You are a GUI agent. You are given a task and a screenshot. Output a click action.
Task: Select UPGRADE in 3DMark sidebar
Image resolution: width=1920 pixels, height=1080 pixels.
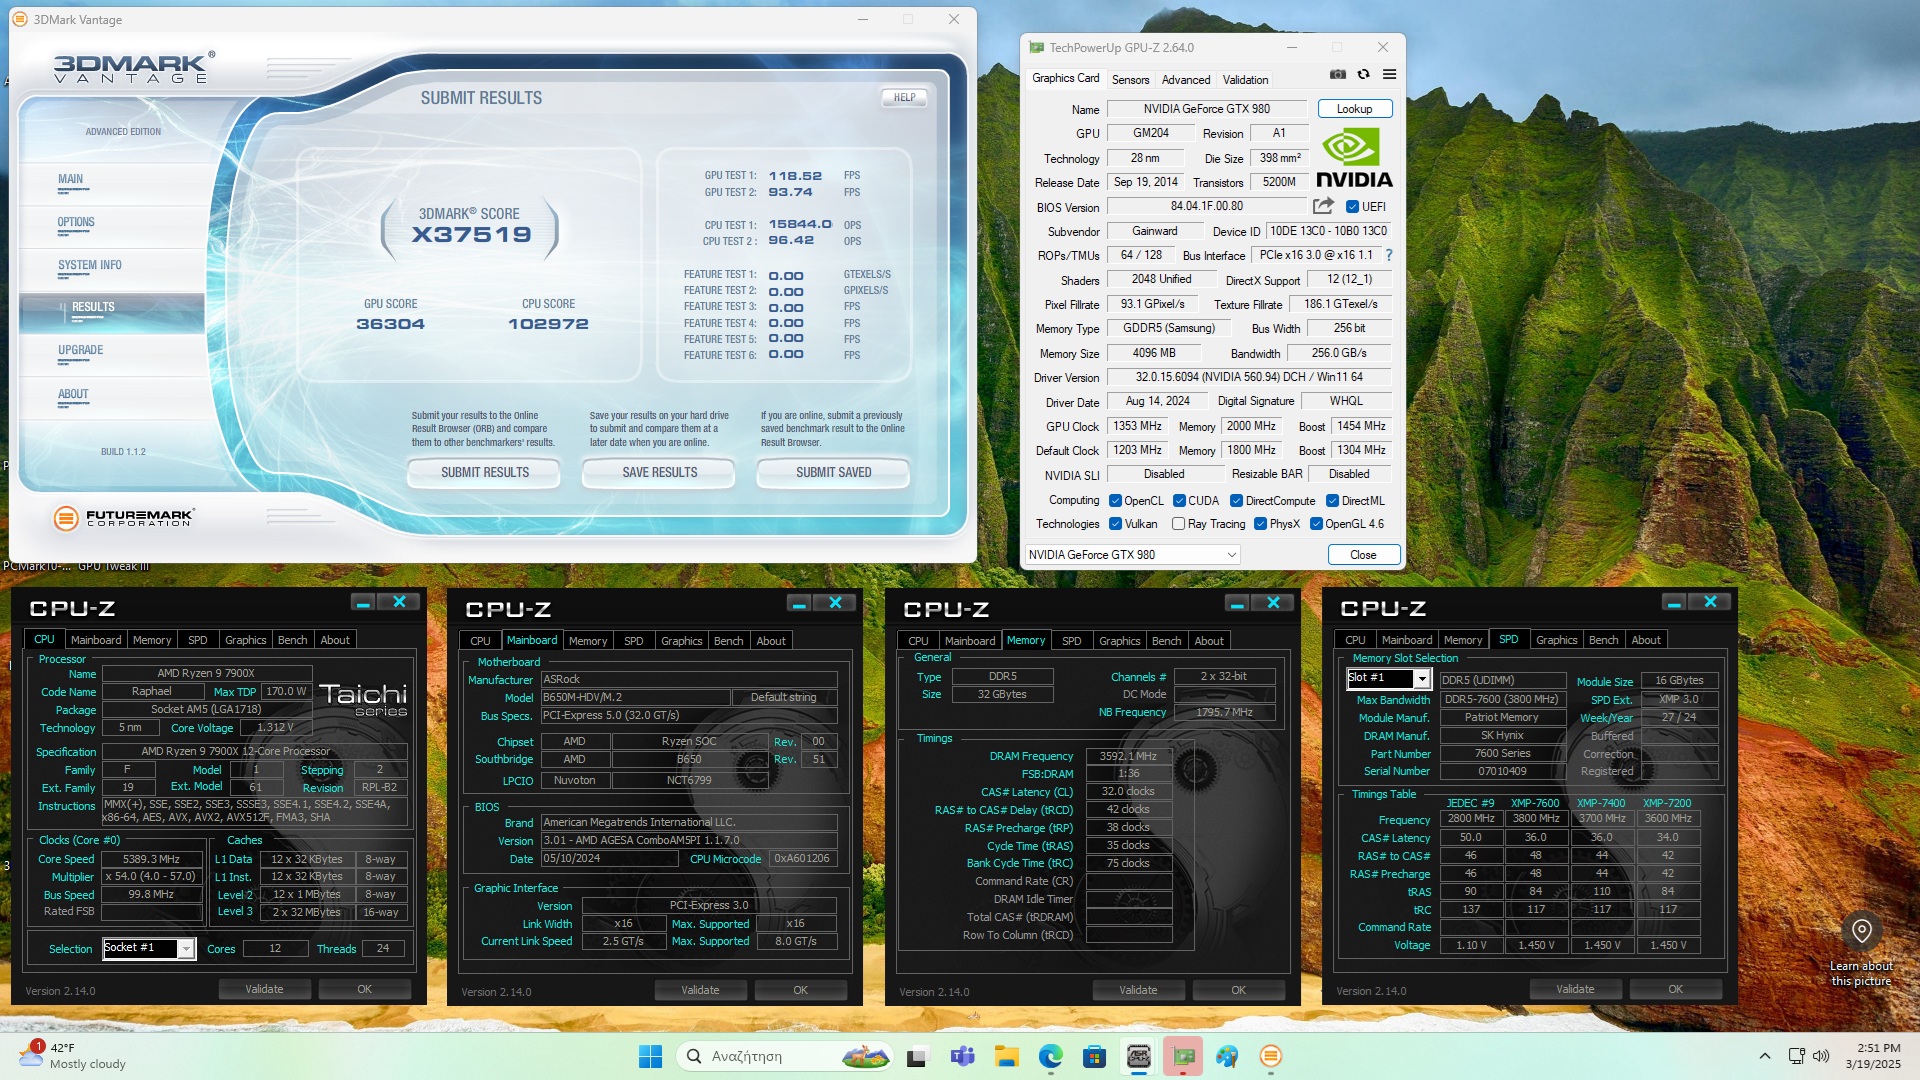pyautogui.click(x=81, y=351)
